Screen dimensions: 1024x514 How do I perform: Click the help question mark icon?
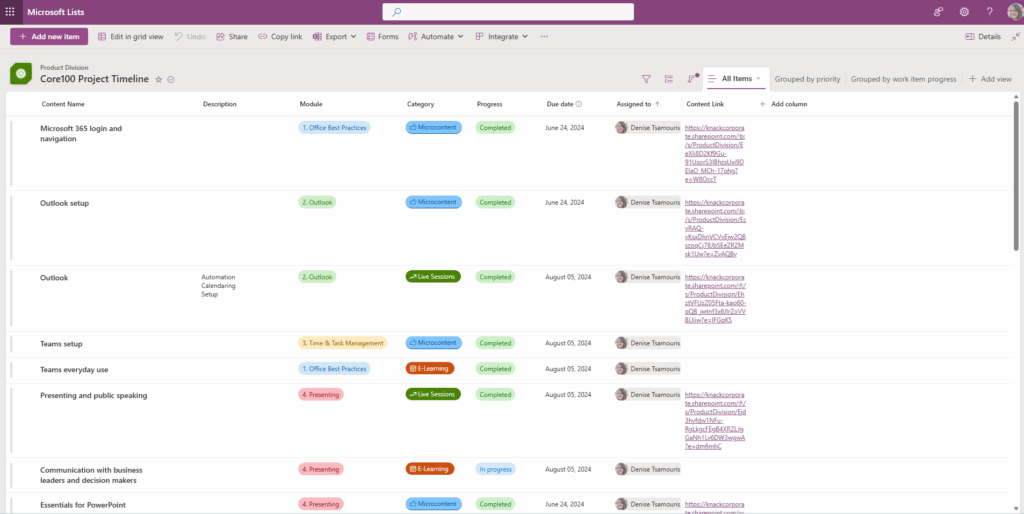pyautogui.click(x=989, y=11)
